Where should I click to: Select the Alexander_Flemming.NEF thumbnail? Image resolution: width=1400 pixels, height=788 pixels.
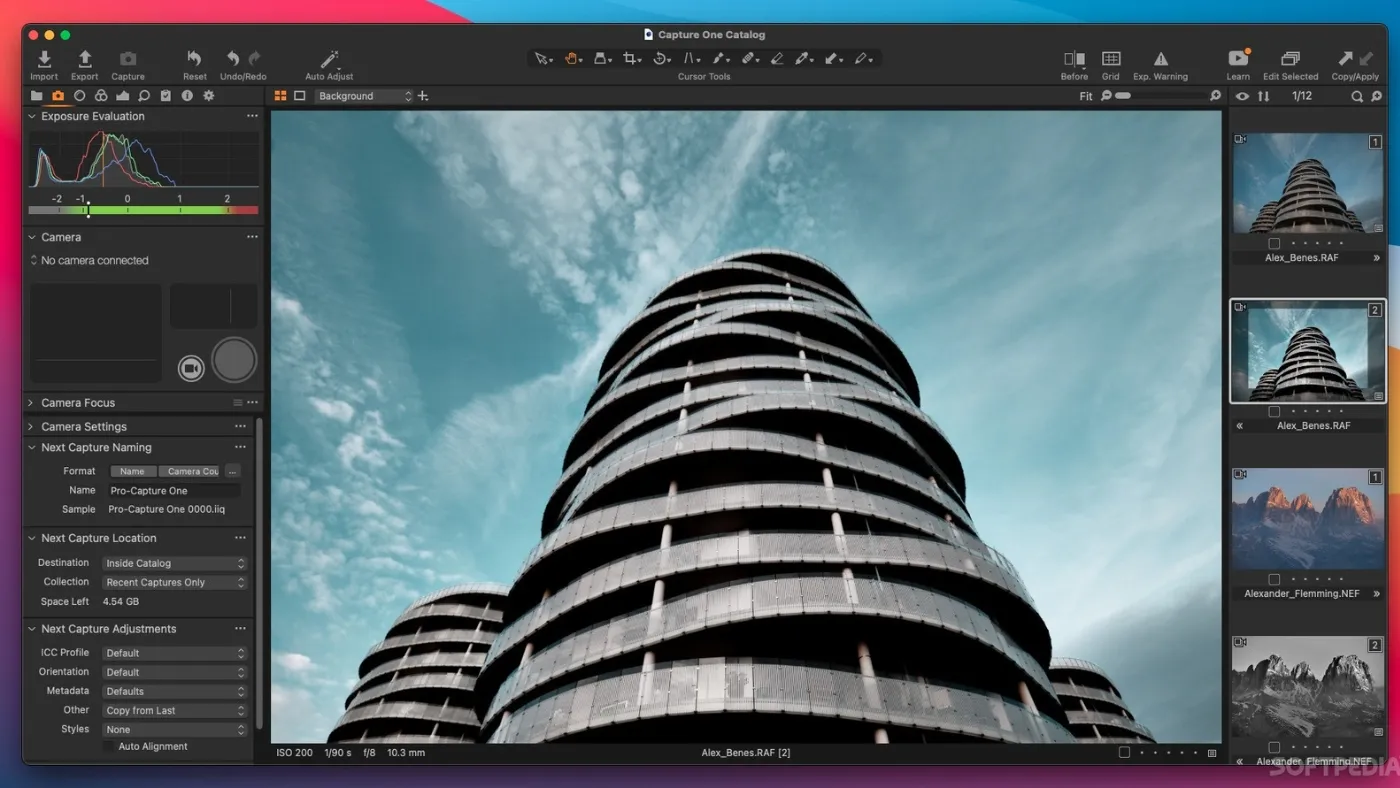1307,518
